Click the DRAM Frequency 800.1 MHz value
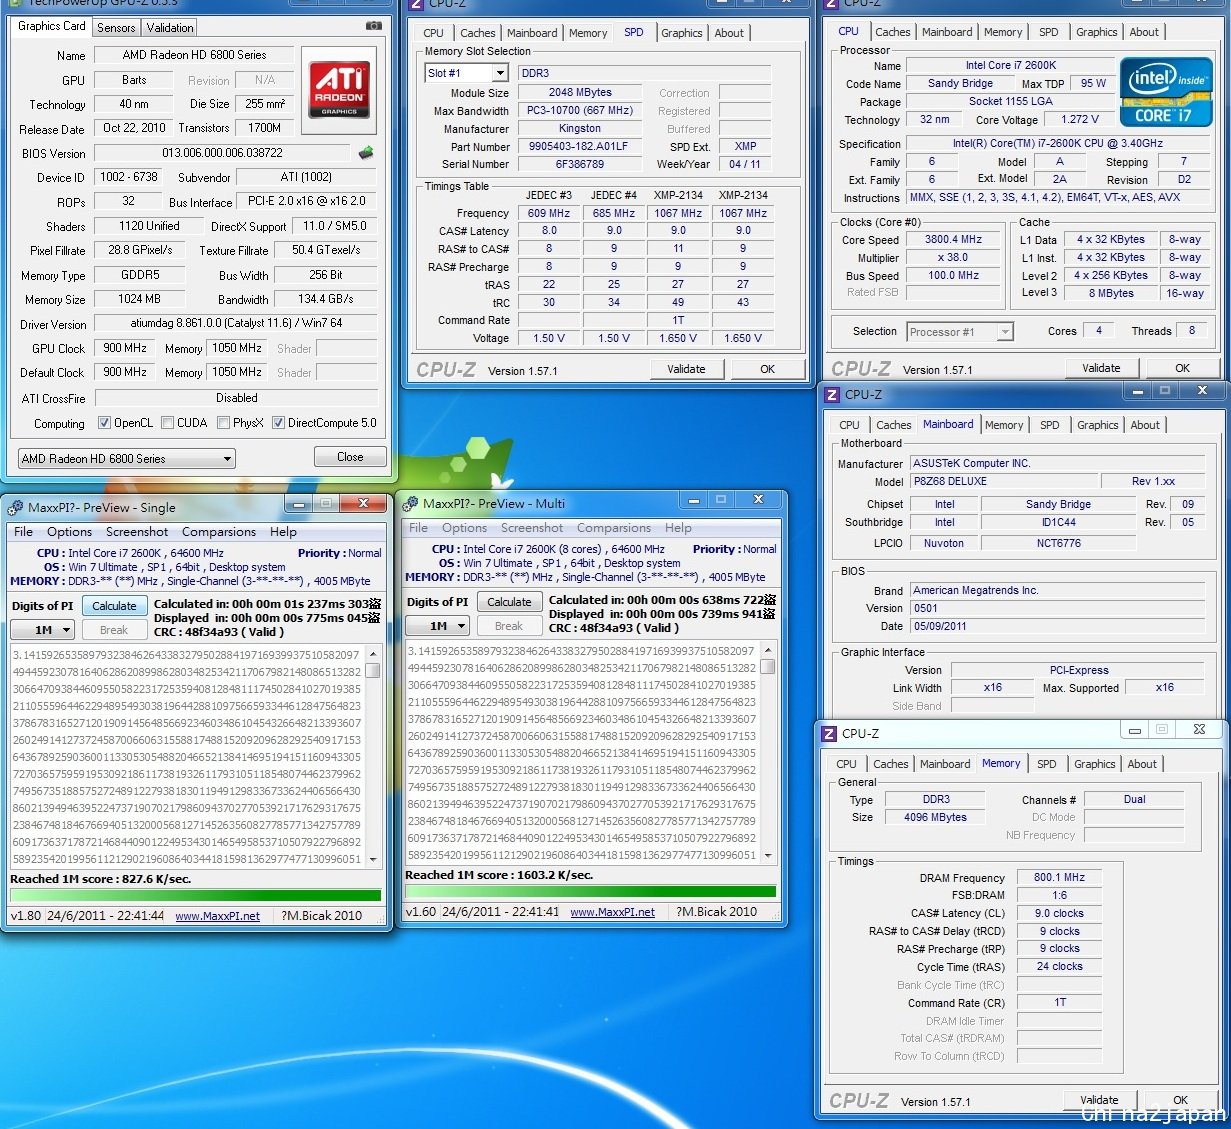This screenshot has width=1231, height=1129. (1059, 878)
